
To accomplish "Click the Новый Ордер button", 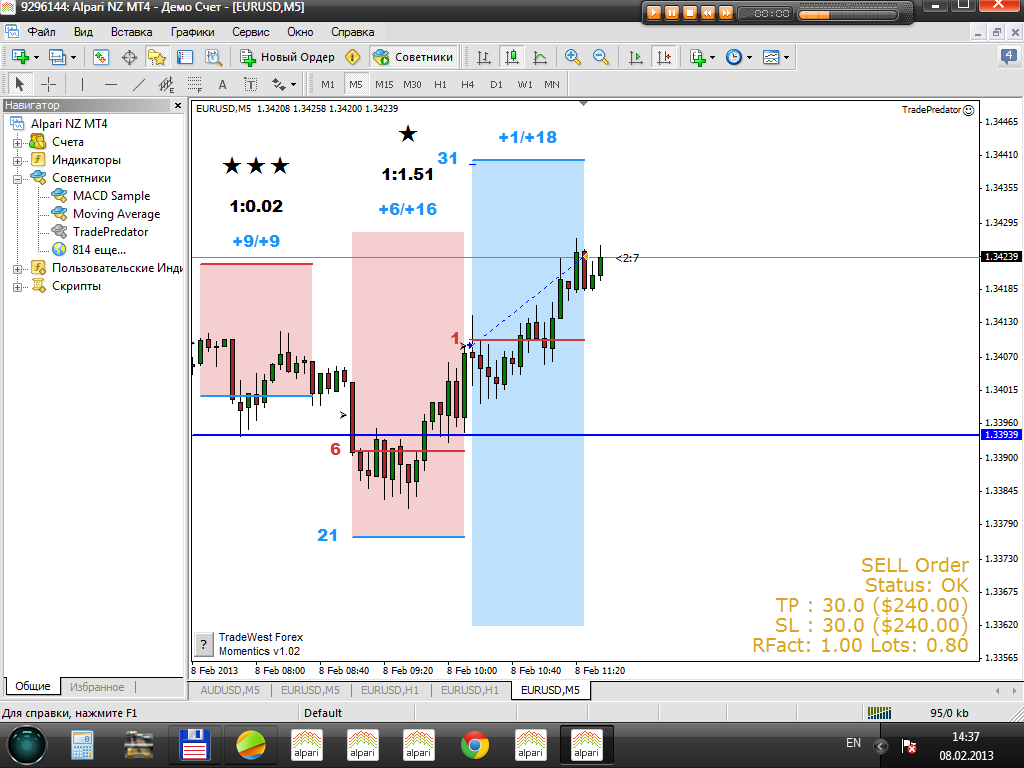I will click(287, 57).
